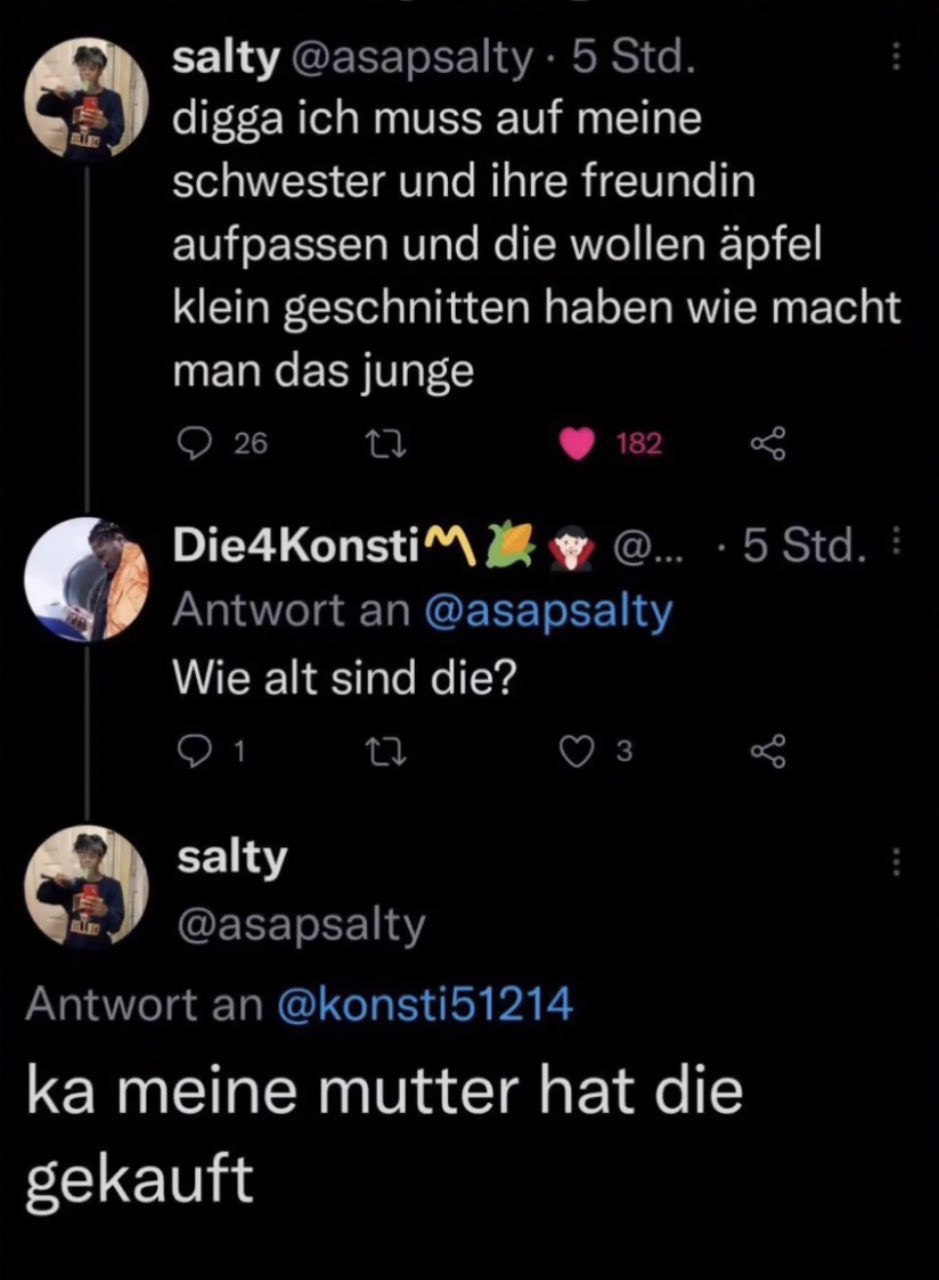939x1280 pixels.
Task: Click salty's name on the bottom tweet
Action: click(x=231, y=859)
